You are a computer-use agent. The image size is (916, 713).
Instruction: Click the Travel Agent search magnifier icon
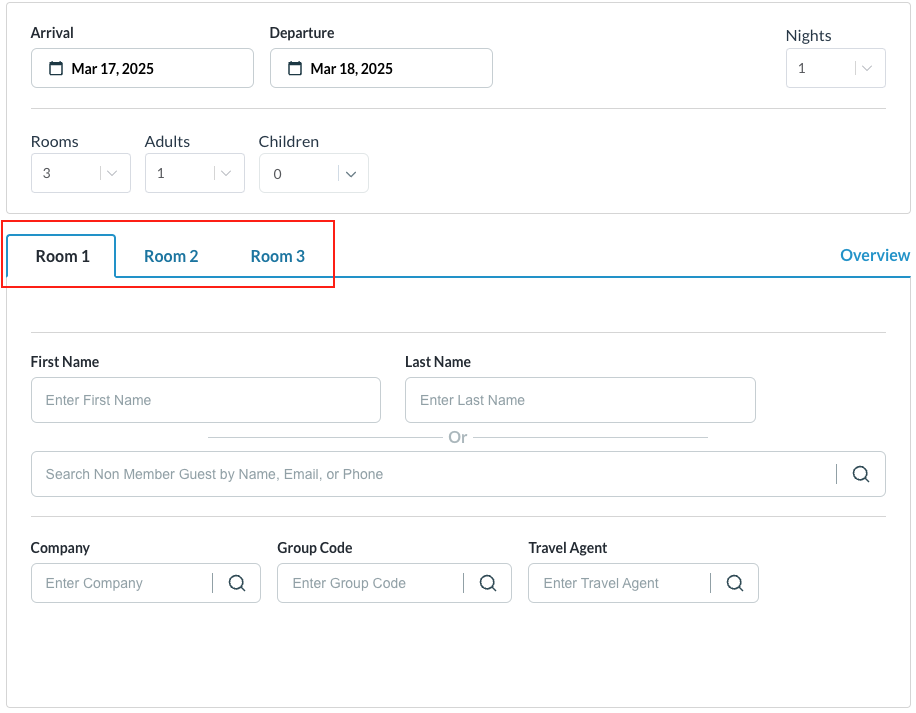pyautogui.click(x=735, y=583)
